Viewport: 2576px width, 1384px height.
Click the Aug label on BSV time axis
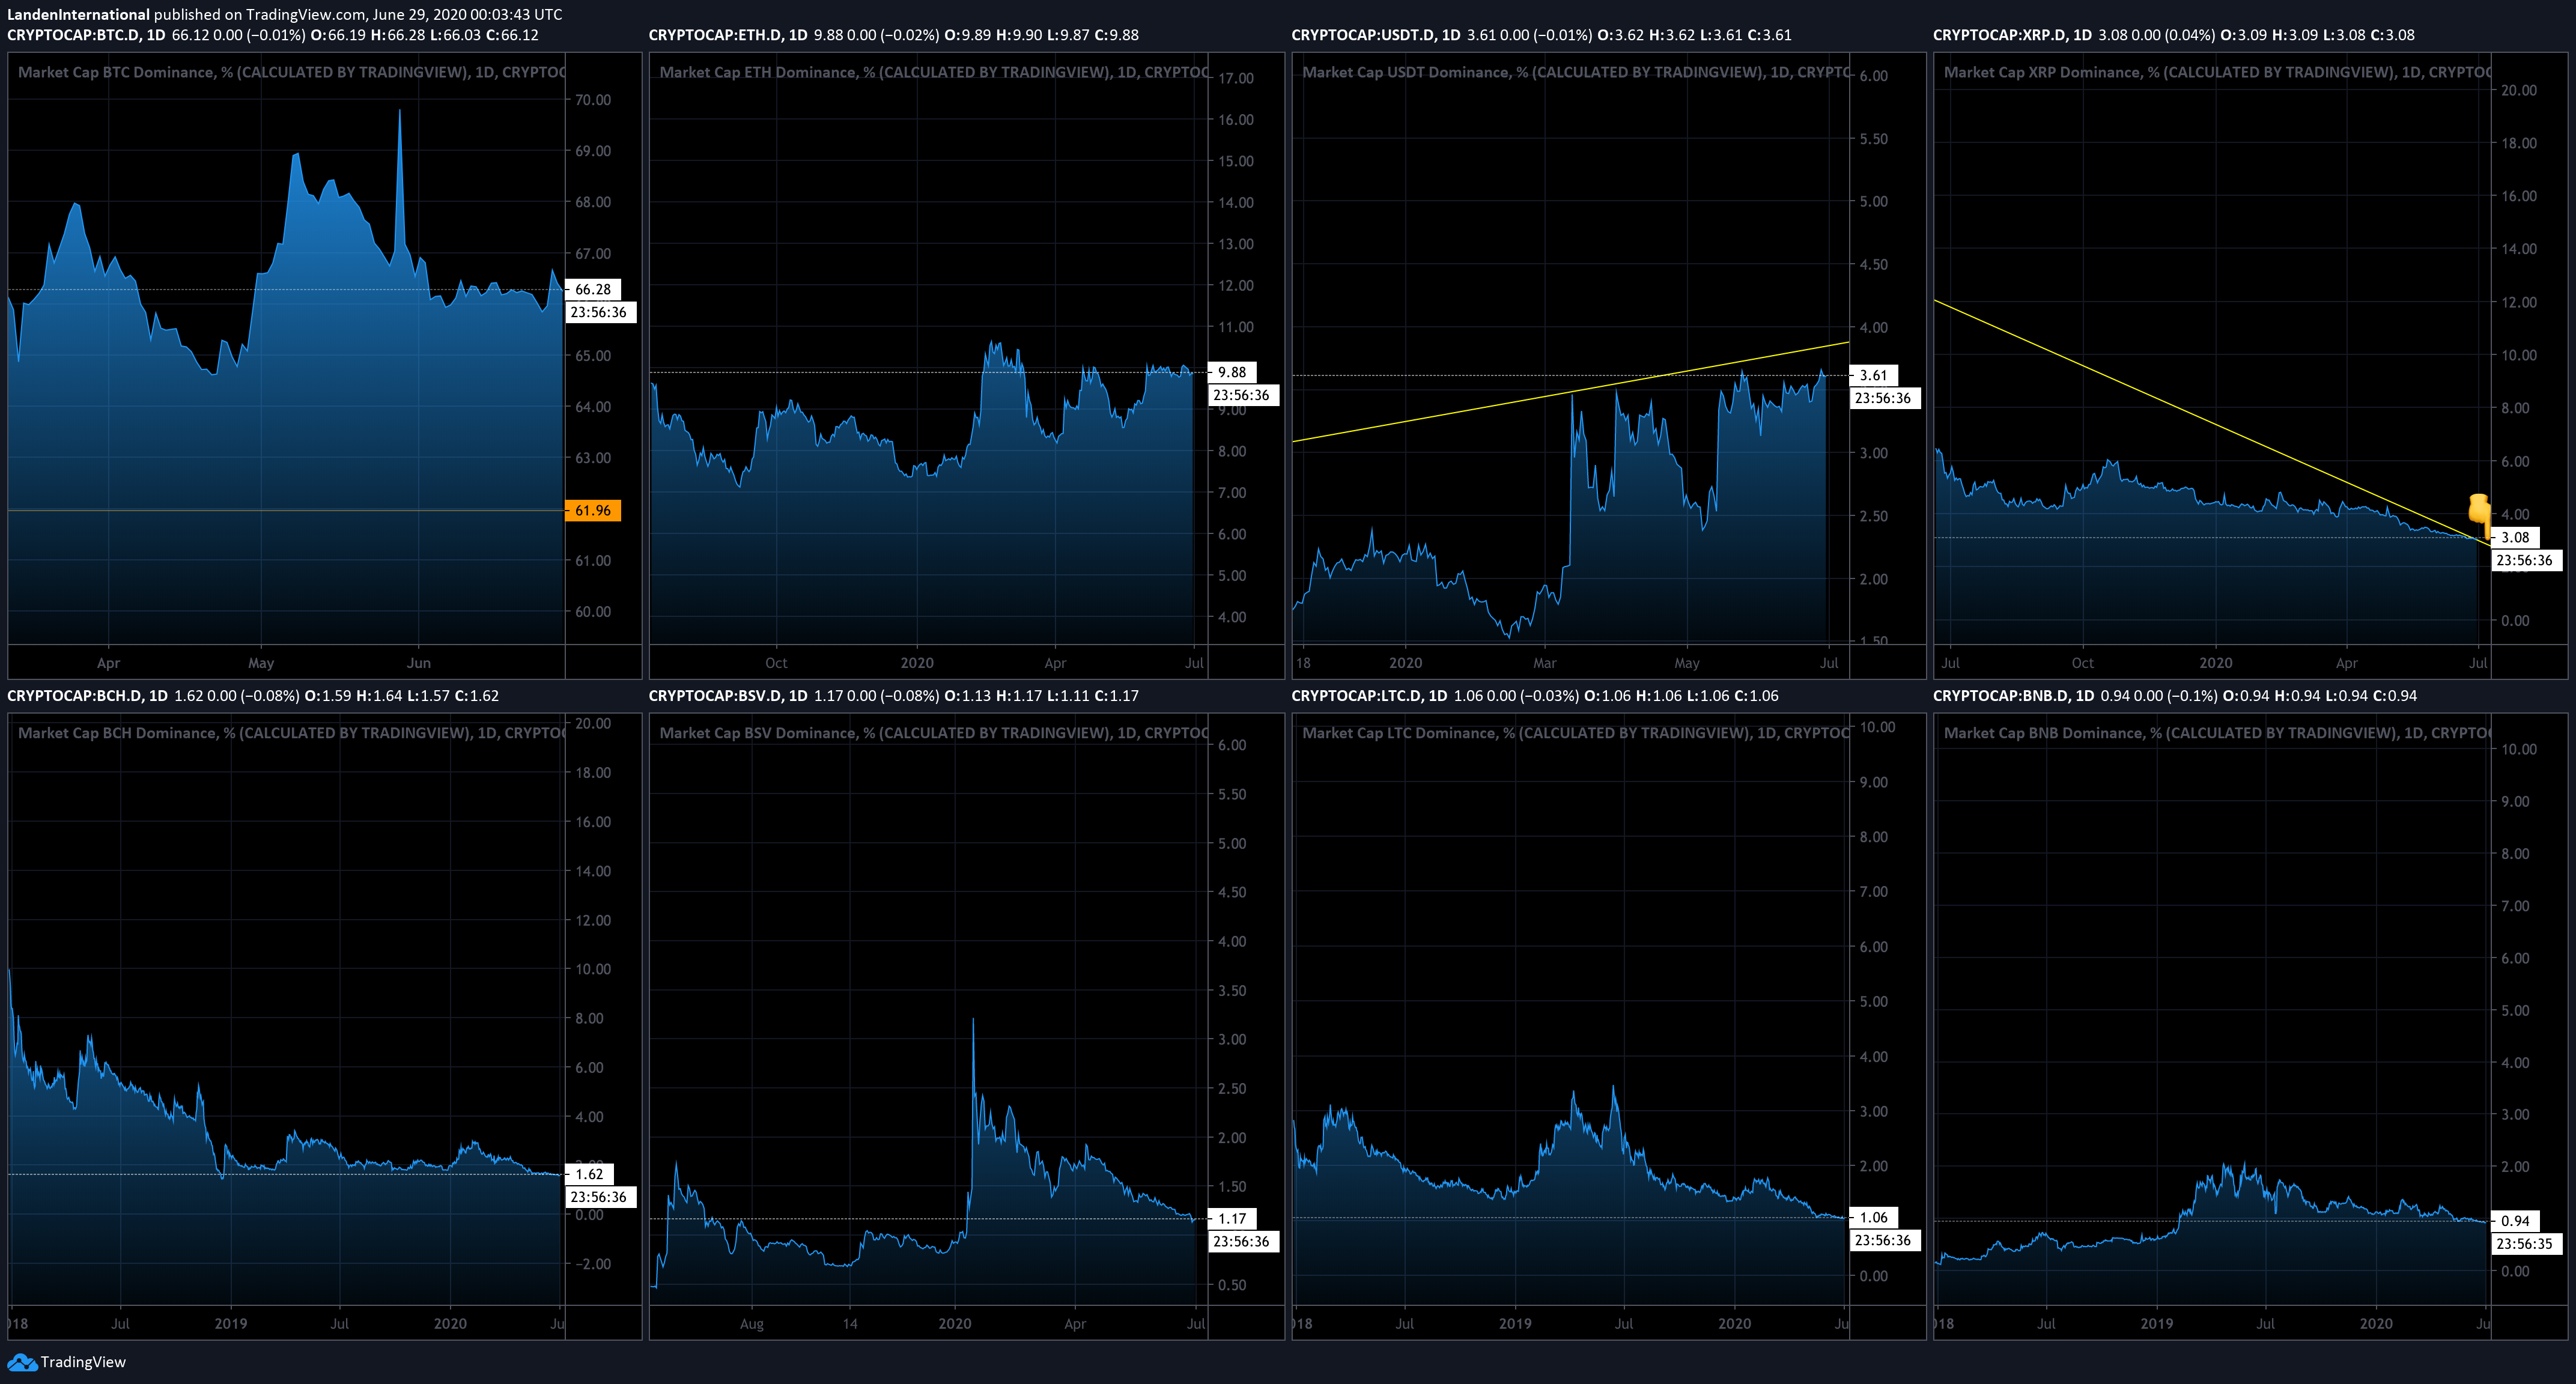coord(752,1324)
